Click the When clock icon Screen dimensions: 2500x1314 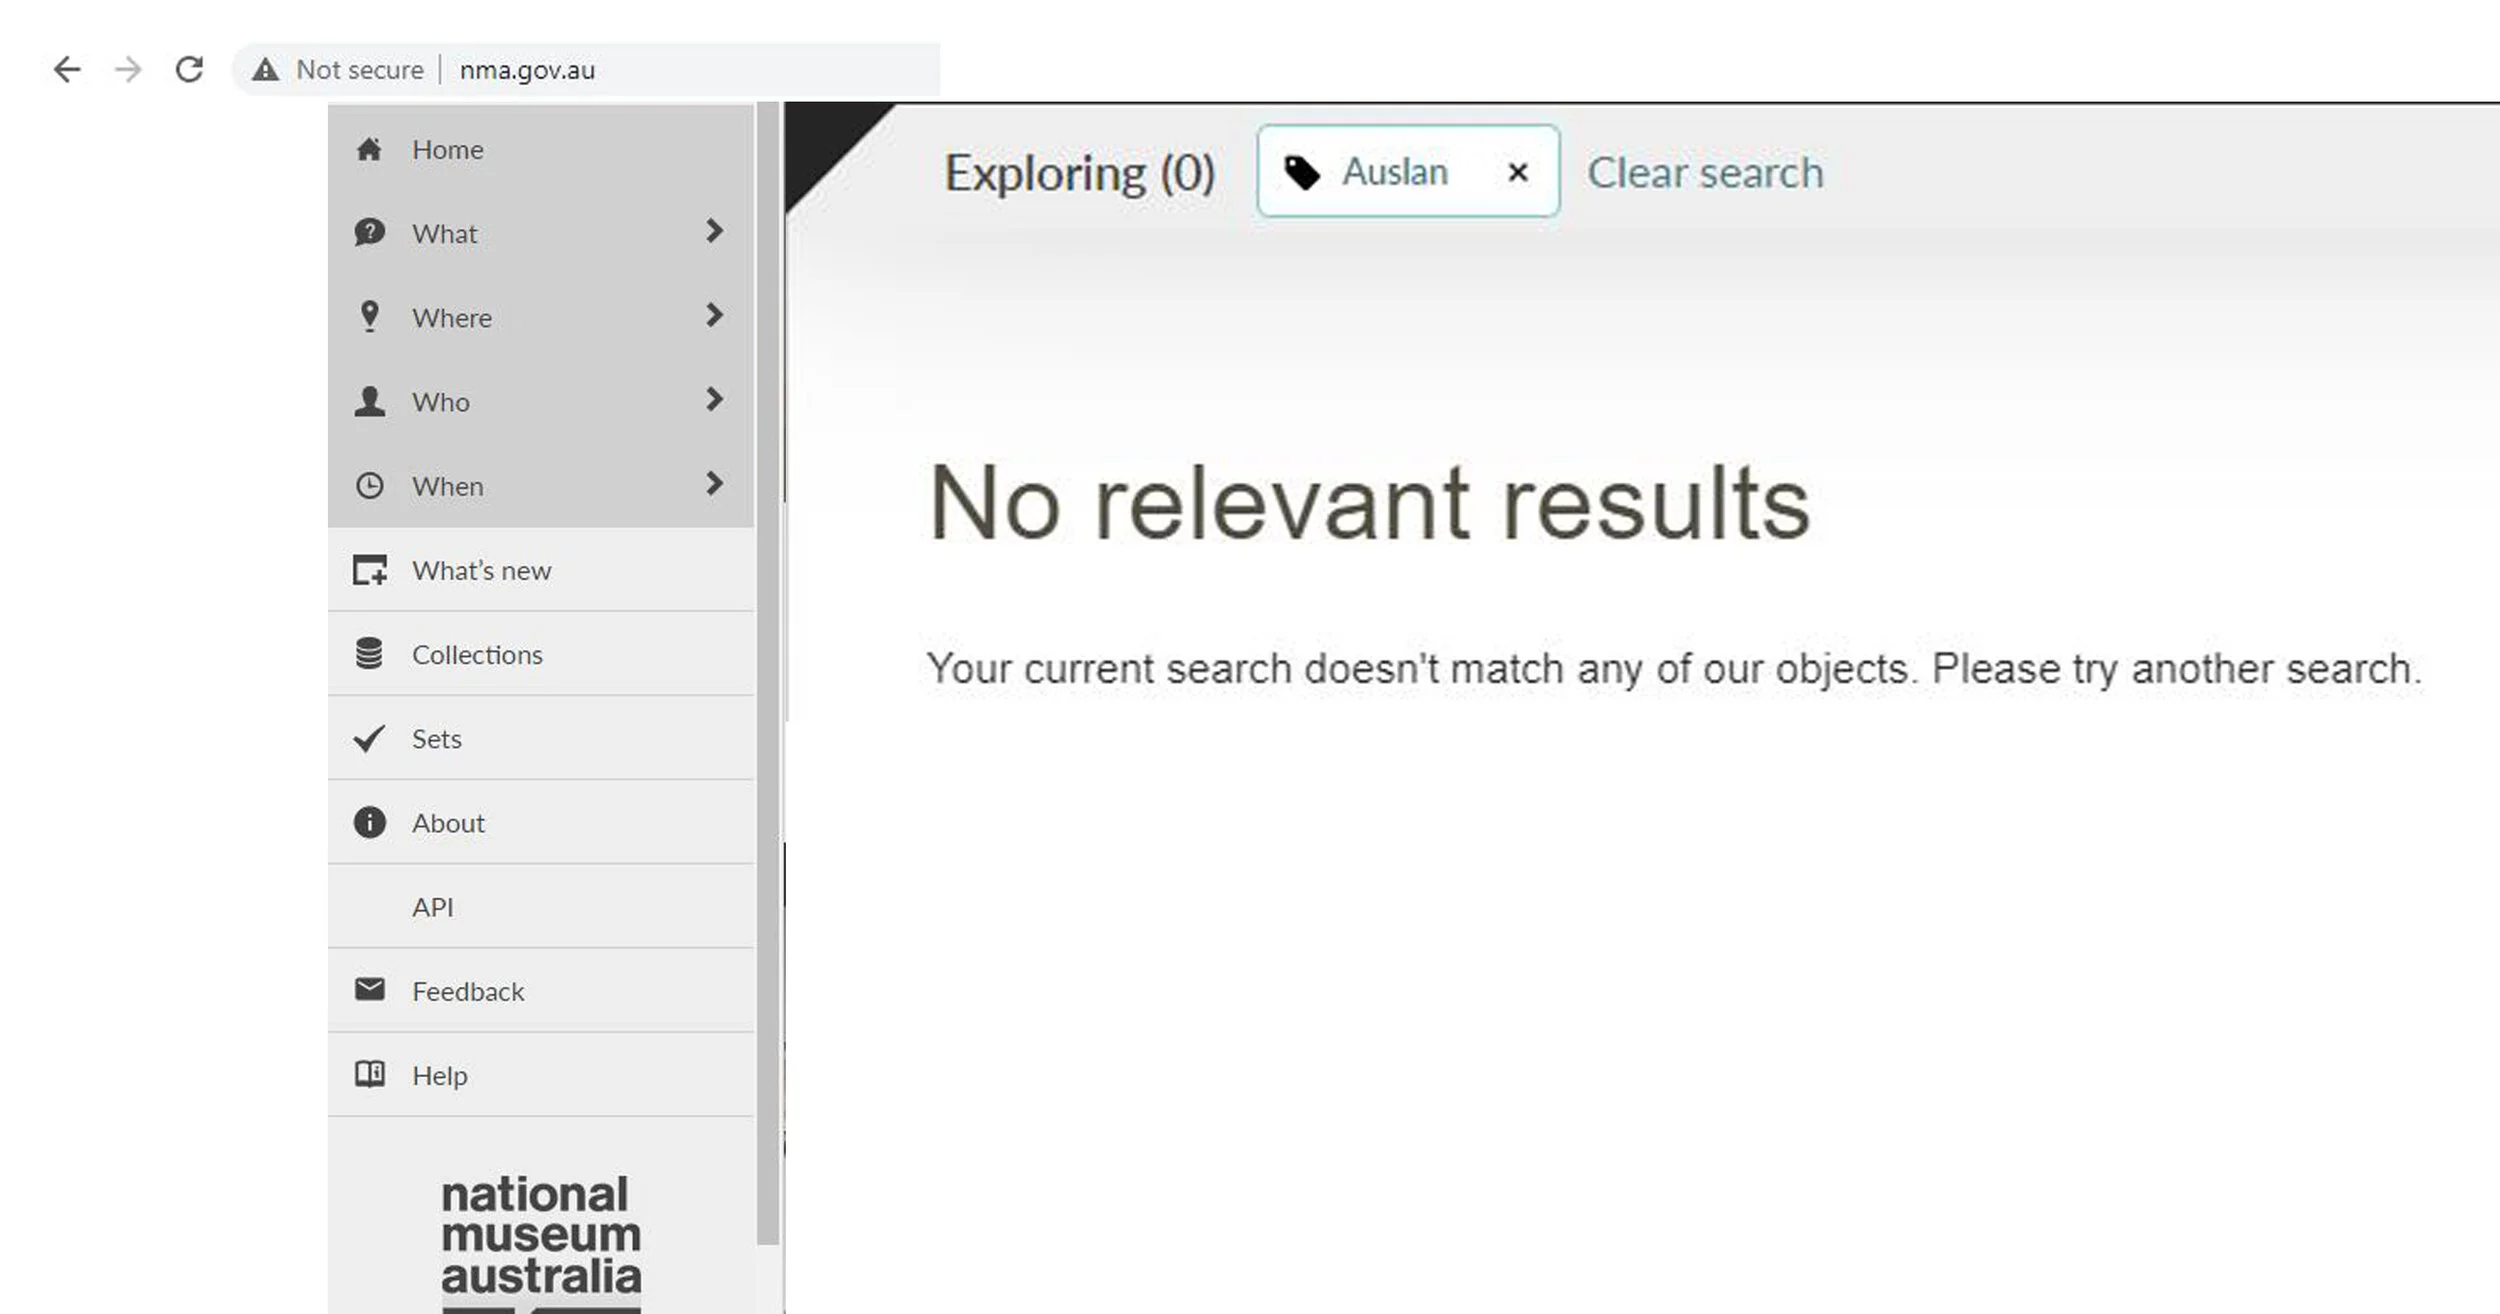click(369, 486)
